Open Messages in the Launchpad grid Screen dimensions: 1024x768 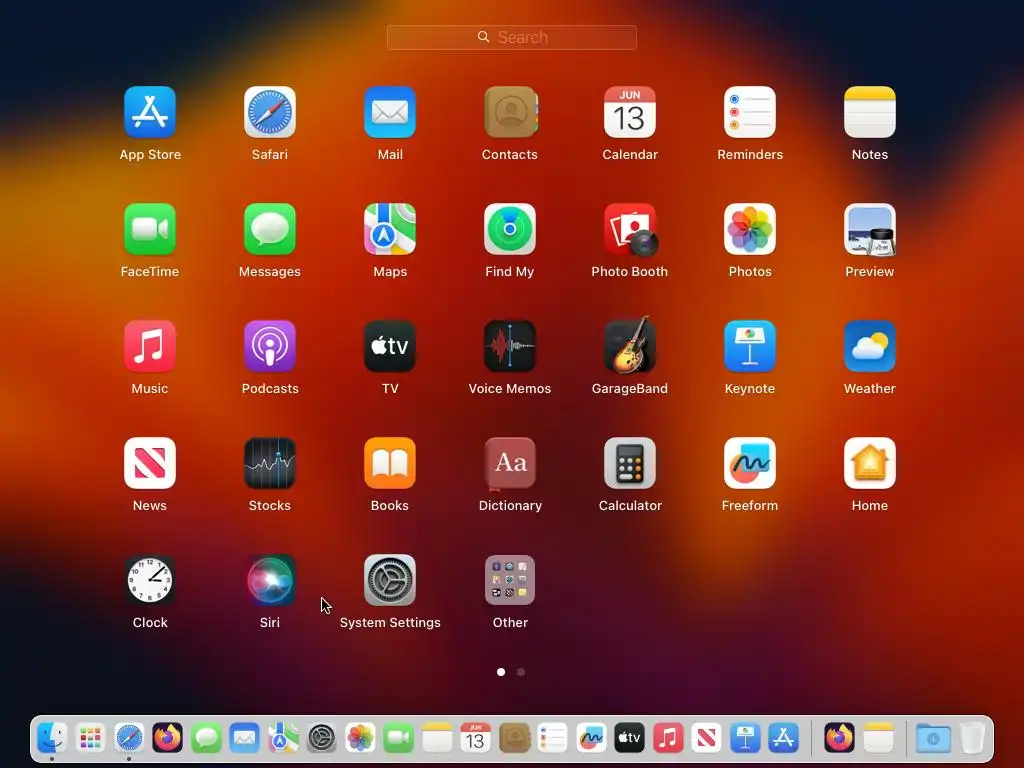pyautogui.click(x=270, y=229)
